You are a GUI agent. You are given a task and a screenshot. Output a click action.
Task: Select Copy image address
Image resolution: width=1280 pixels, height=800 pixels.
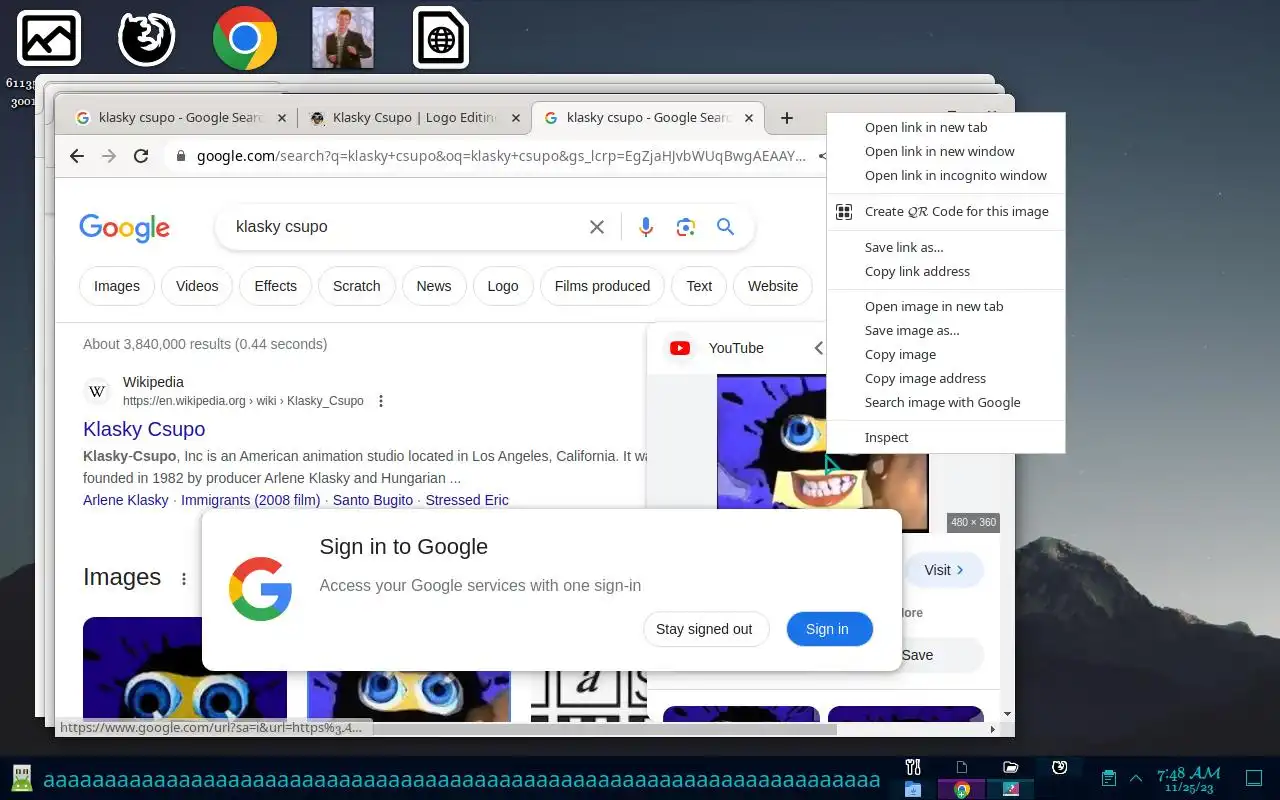pyautogui.click(x=946, y=379)
